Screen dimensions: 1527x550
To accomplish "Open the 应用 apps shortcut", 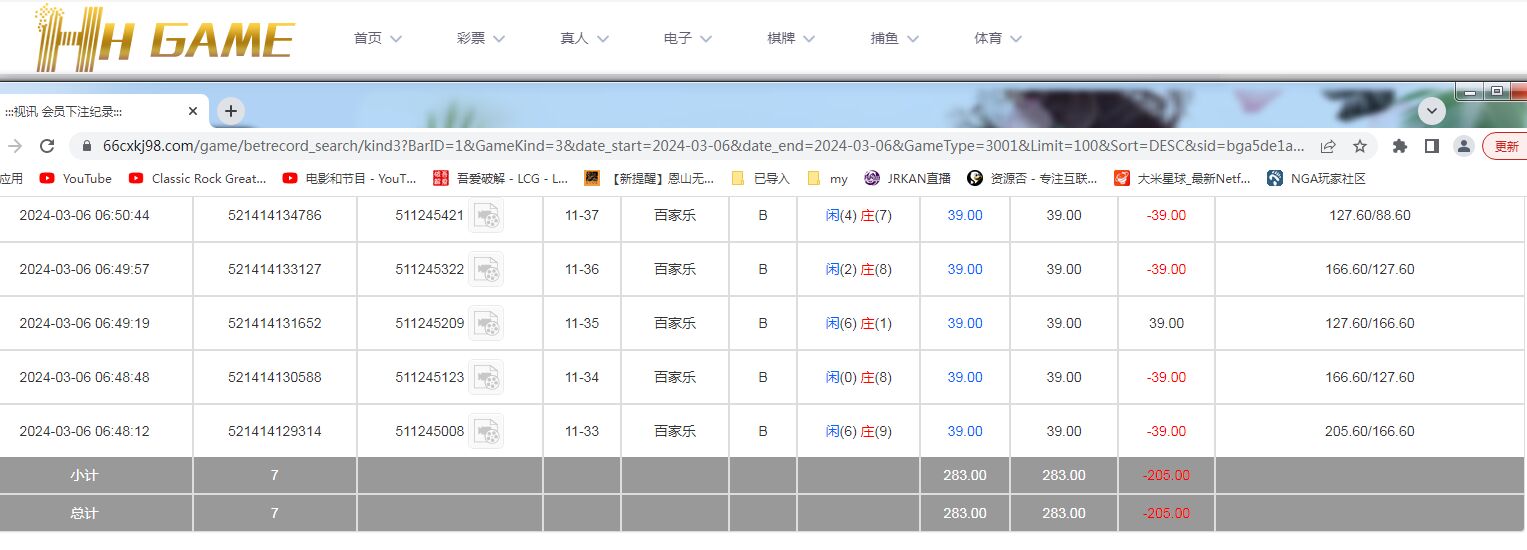I will [12, 178].
